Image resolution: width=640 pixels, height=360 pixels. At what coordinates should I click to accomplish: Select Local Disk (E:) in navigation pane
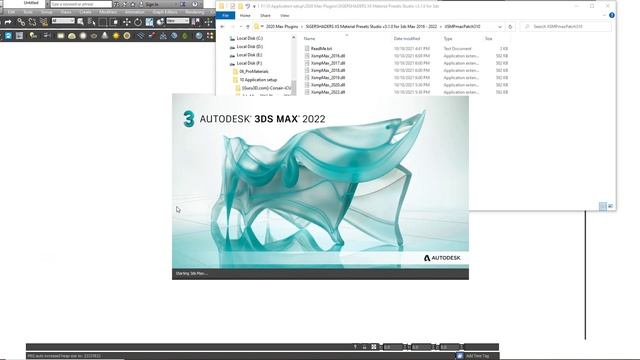[249, 55]
